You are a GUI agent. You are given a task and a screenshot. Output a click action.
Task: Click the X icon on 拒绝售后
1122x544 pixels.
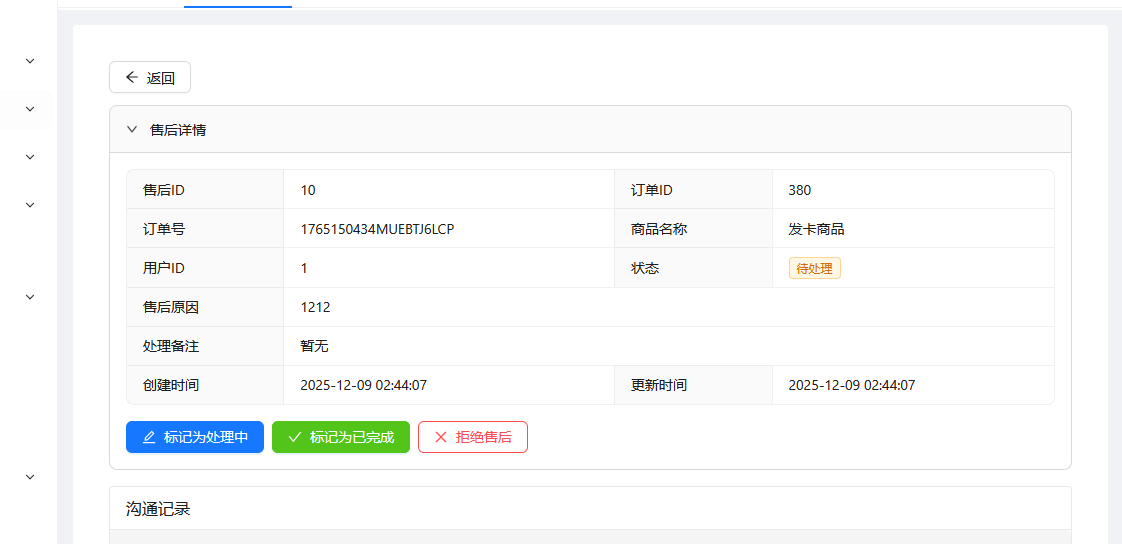tap(441, 437)
